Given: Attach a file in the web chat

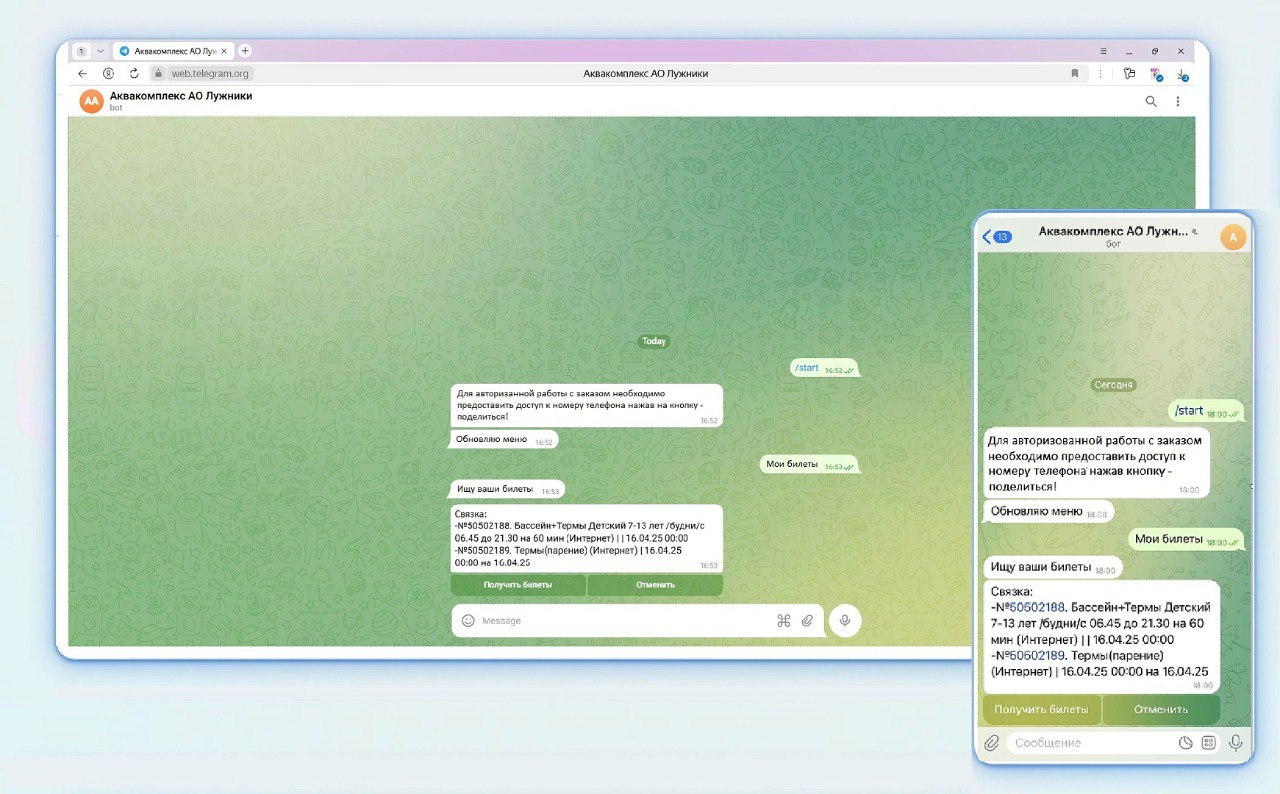Looking at the screenshot, I should coord(807,620).
